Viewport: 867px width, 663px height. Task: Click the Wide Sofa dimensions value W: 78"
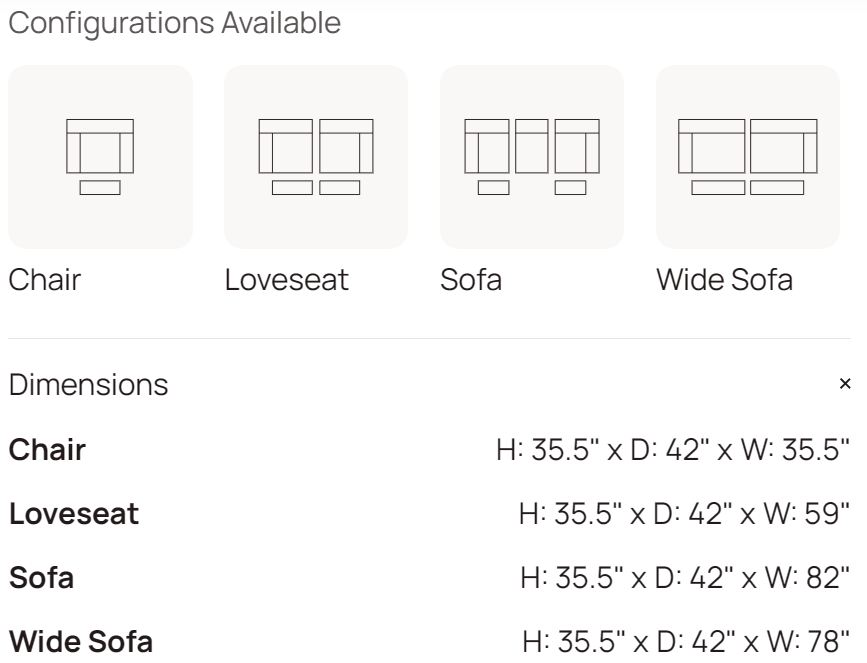pyautogui.click(x=686, y=641)
